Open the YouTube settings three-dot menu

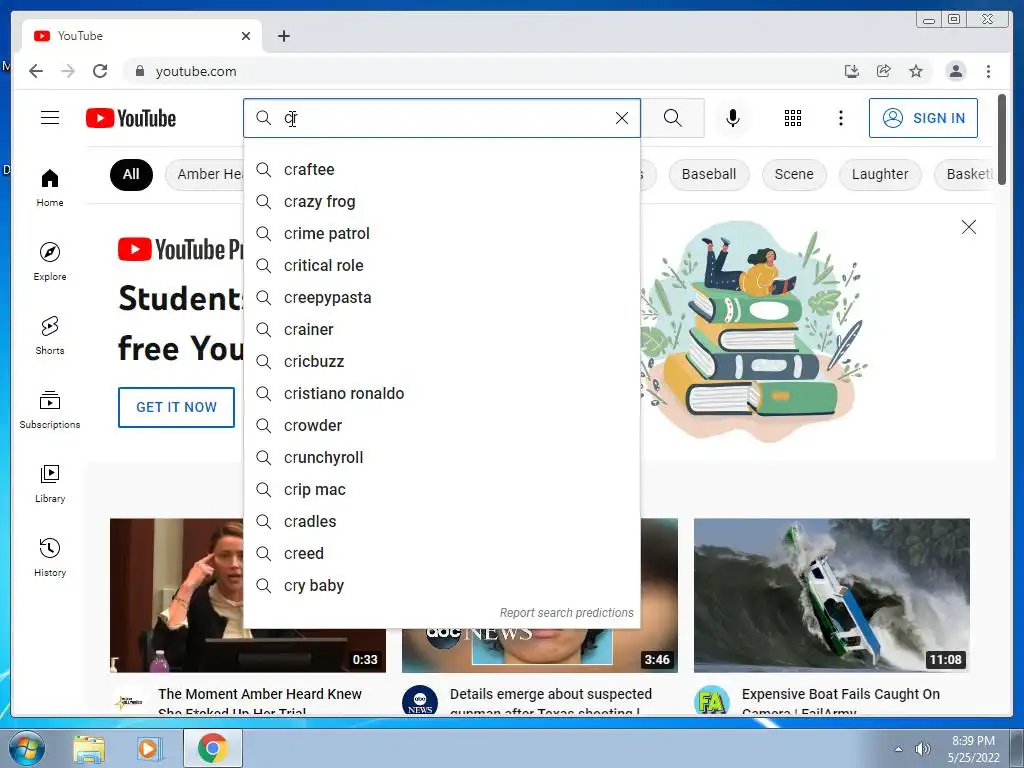(840, 118)
